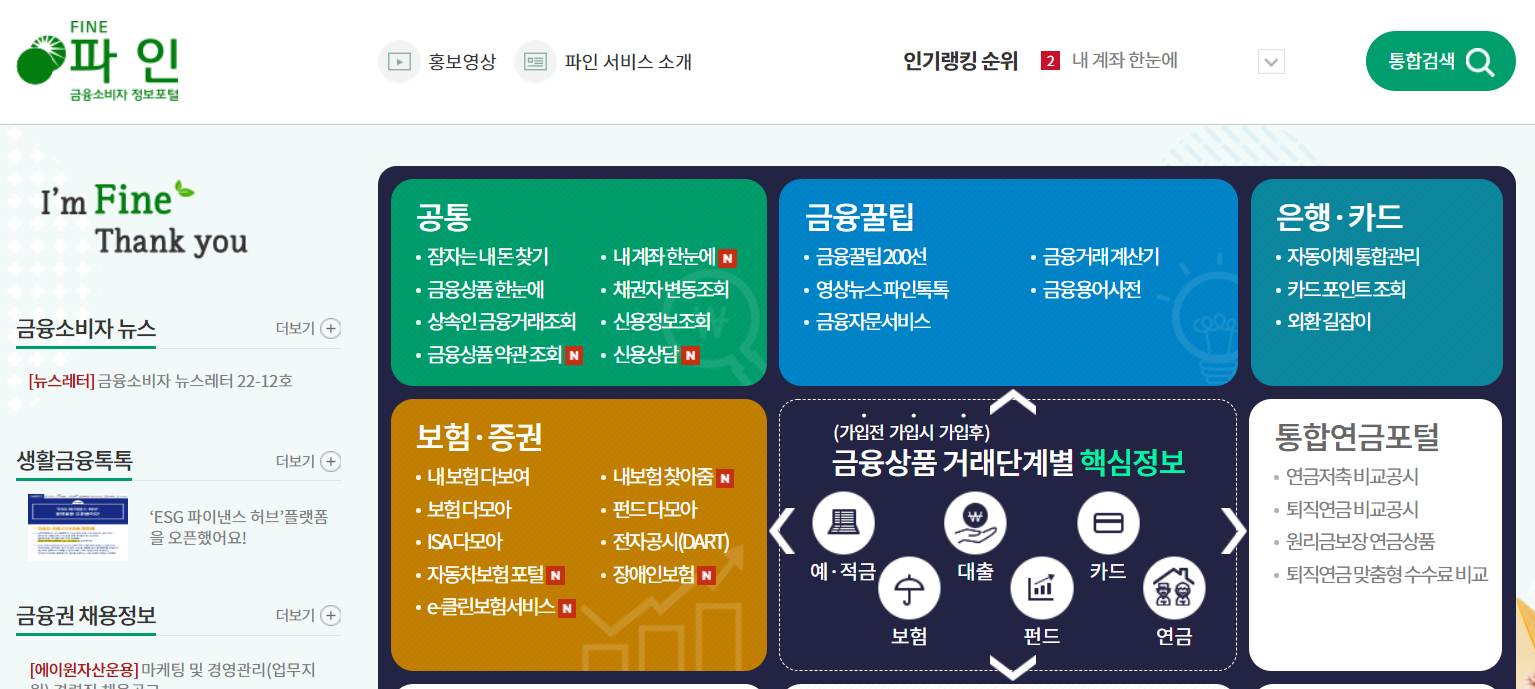The height and width of the screenshot is (689, 1535).
Task: Open 장애인보험
Action: coord(653,574)
